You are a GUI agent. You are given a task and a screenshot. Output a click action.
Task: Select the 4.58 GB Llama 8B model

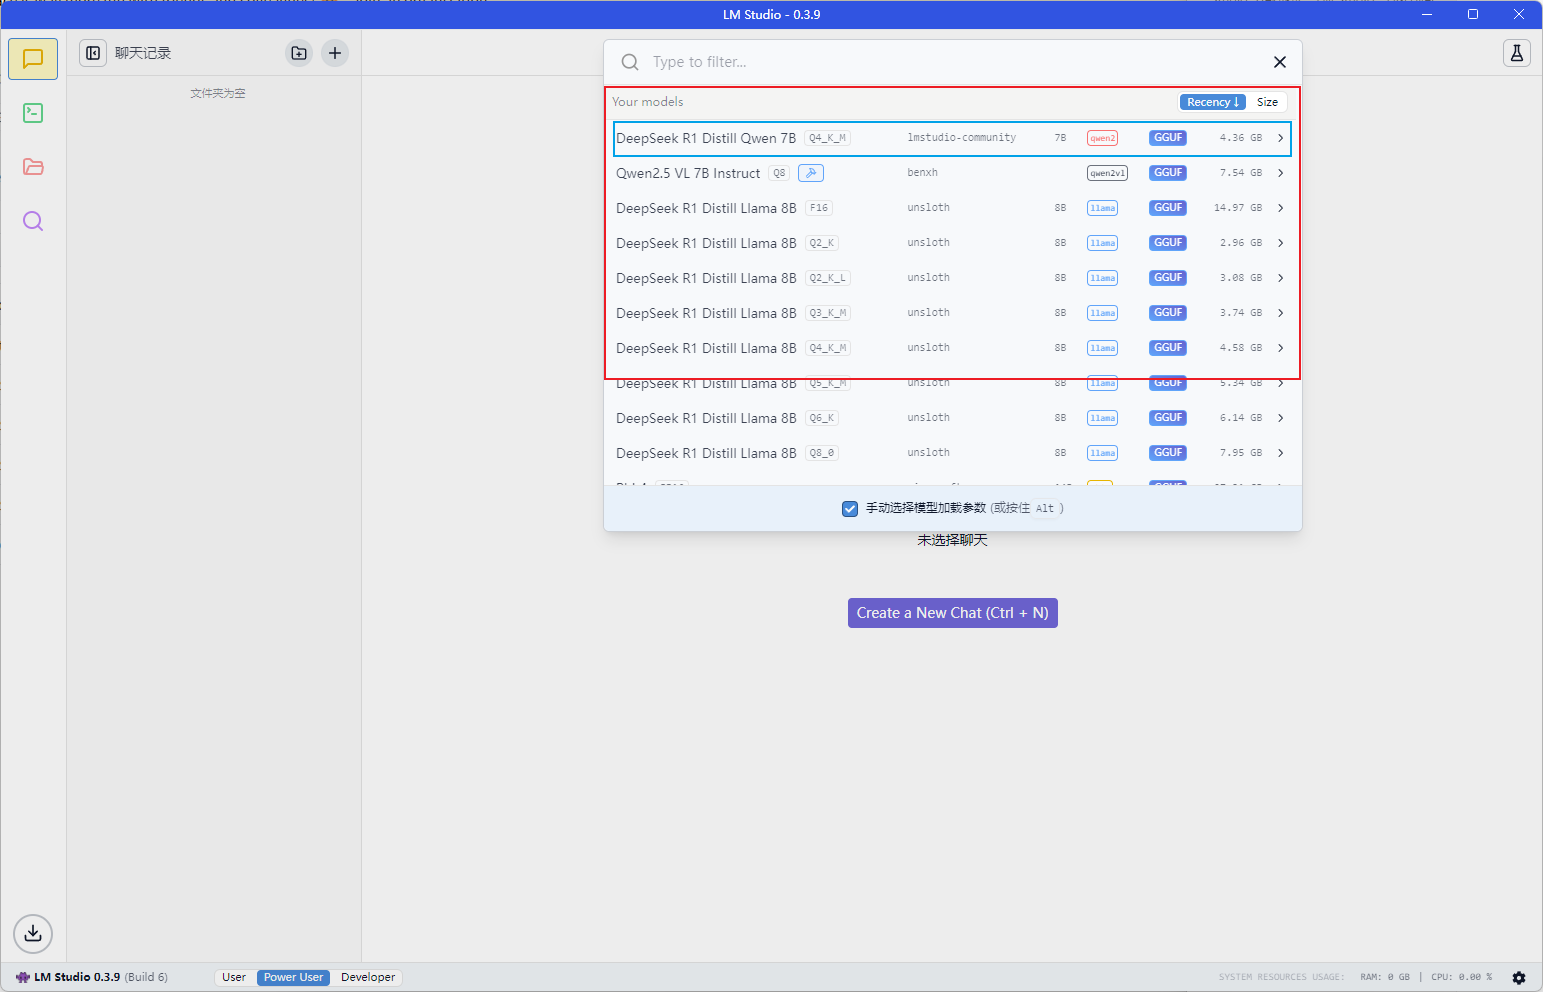(x=952, y=348)
